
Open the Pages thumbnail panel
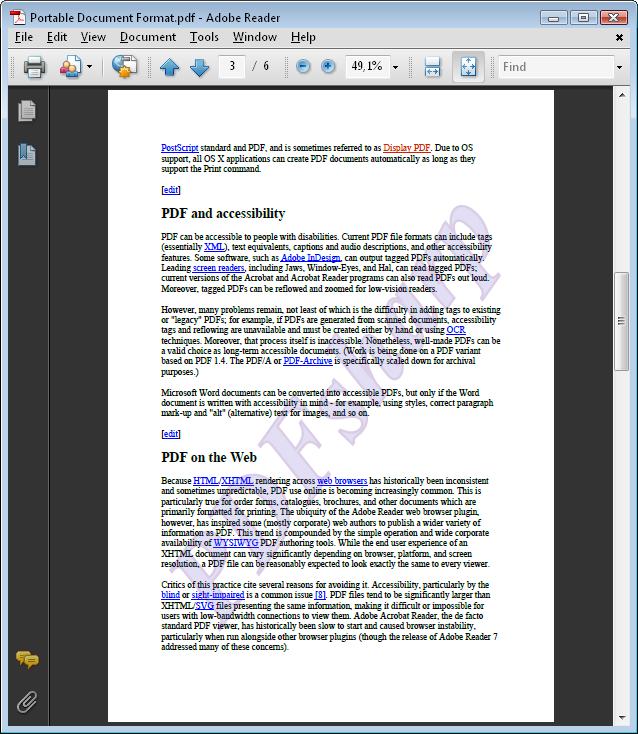pyautogui.click(x=27, y=111)
